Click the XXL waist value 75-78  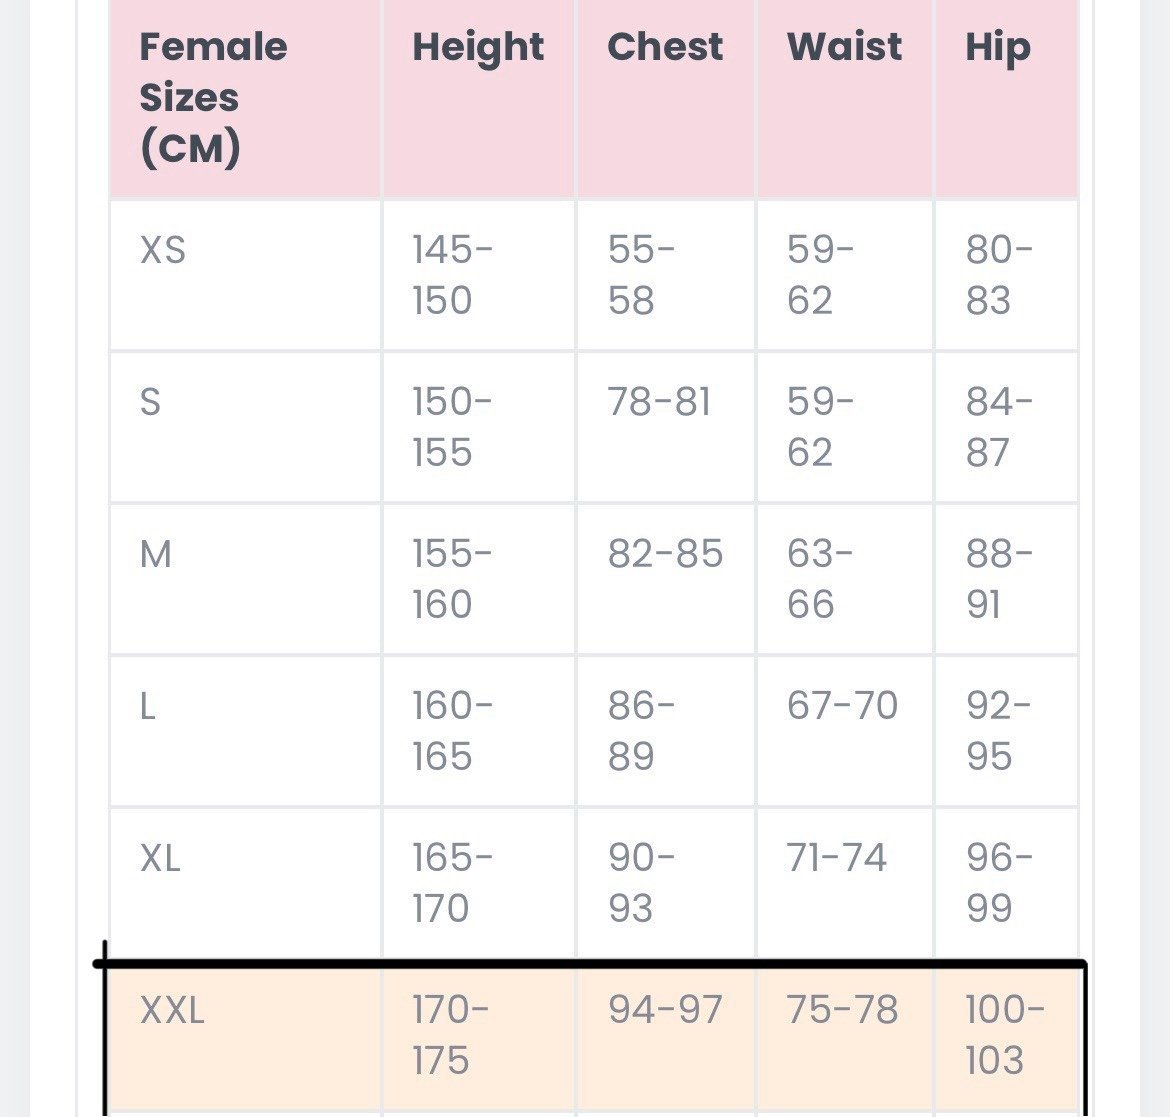(x=842, y=1010)
